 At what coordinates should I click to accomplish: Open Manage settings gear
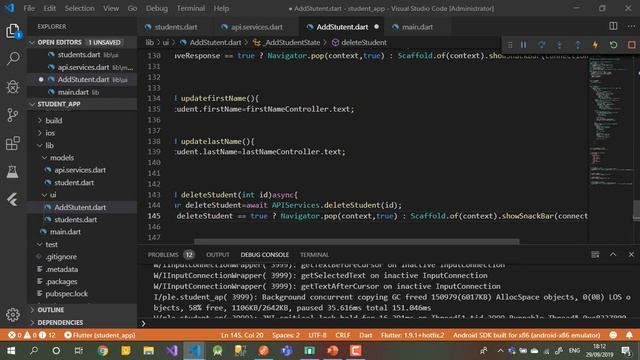(x=13, y=315)
